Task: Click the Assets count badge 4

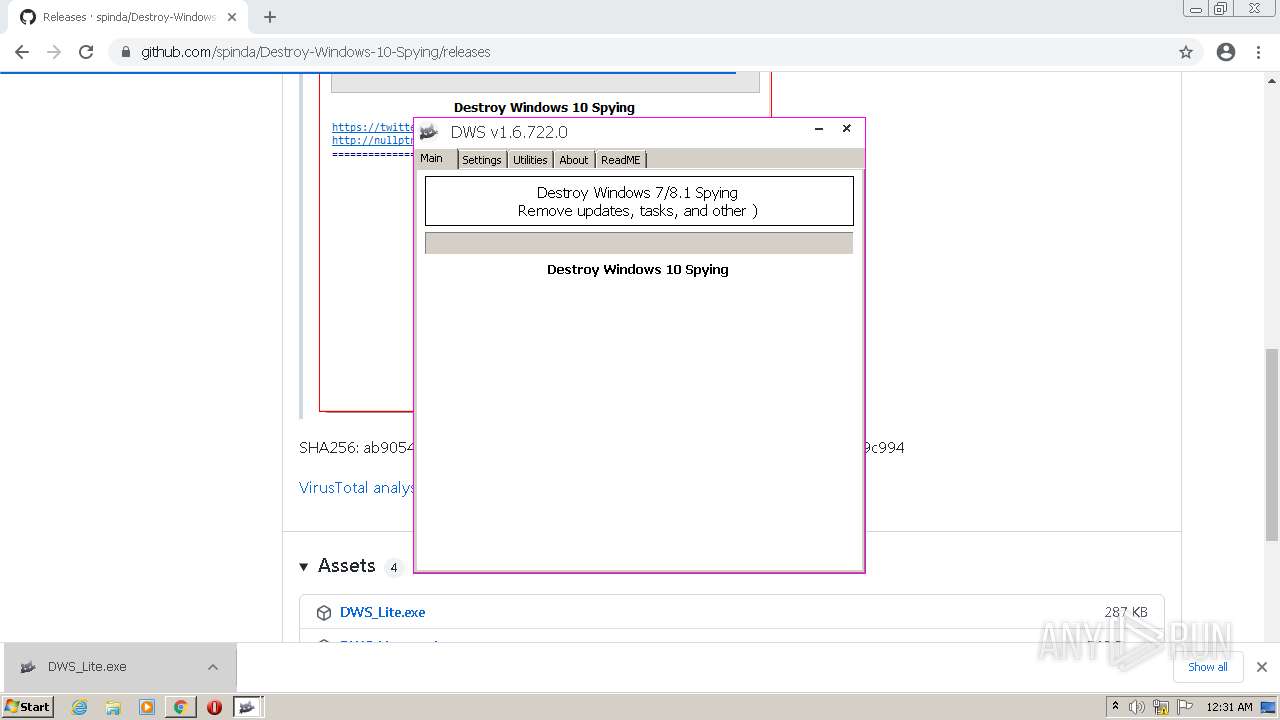Action: pos(393,568)
